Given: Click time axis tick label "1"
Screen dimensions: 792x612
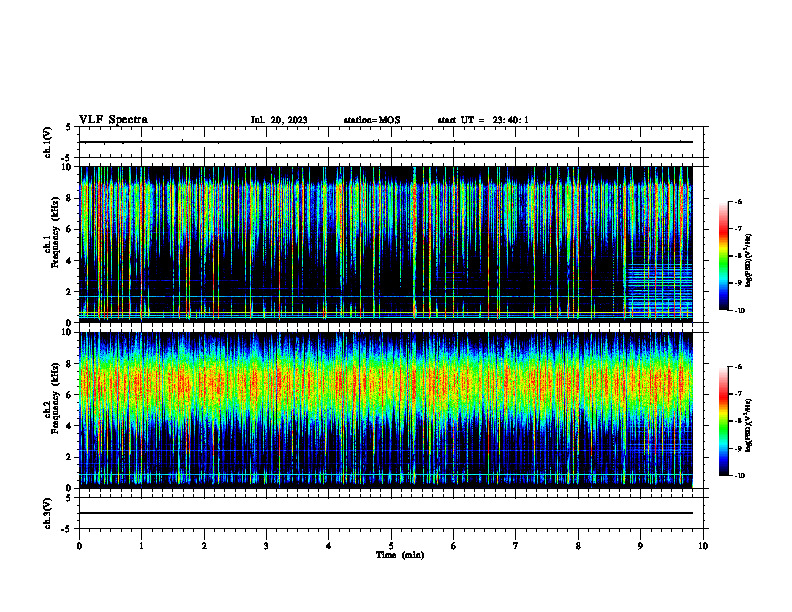Looking at the screenshot, I should coord(141,546).
